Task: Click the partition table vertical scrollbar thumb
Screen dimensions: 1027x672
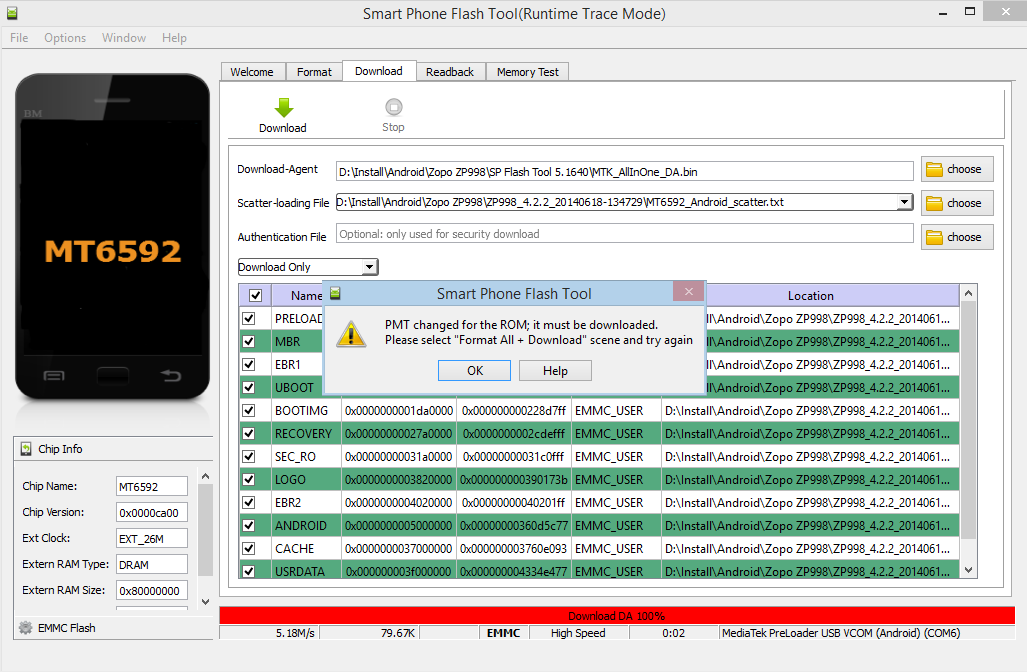Action: point(969,420)
